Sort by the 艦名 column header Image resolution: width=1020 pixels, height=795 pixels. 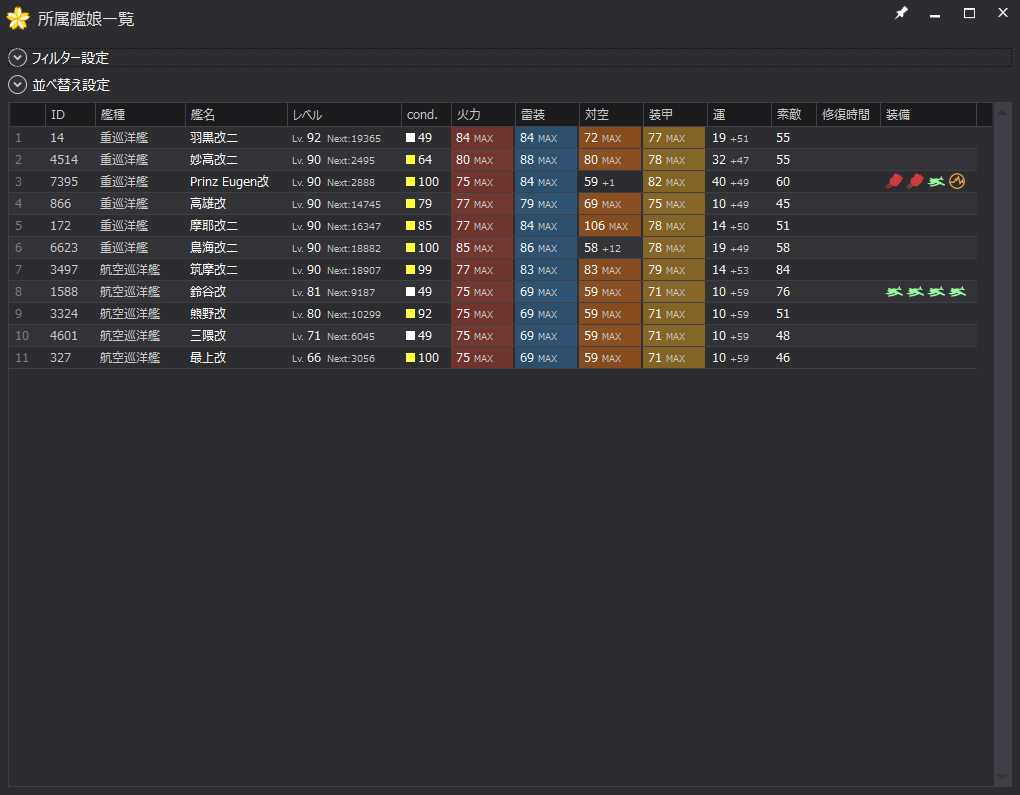(236, 115)
